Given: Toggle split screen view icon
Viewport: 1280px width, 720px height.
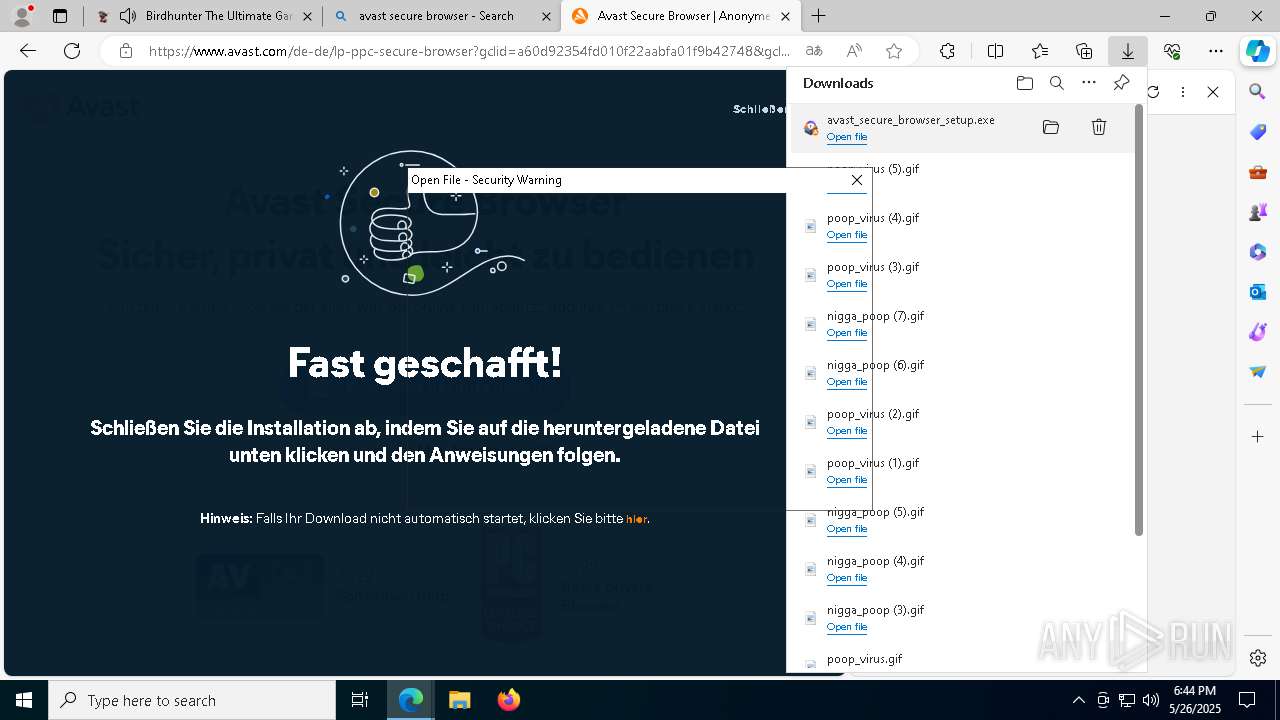Looking at the screenshot, I should tap(995, 51).
